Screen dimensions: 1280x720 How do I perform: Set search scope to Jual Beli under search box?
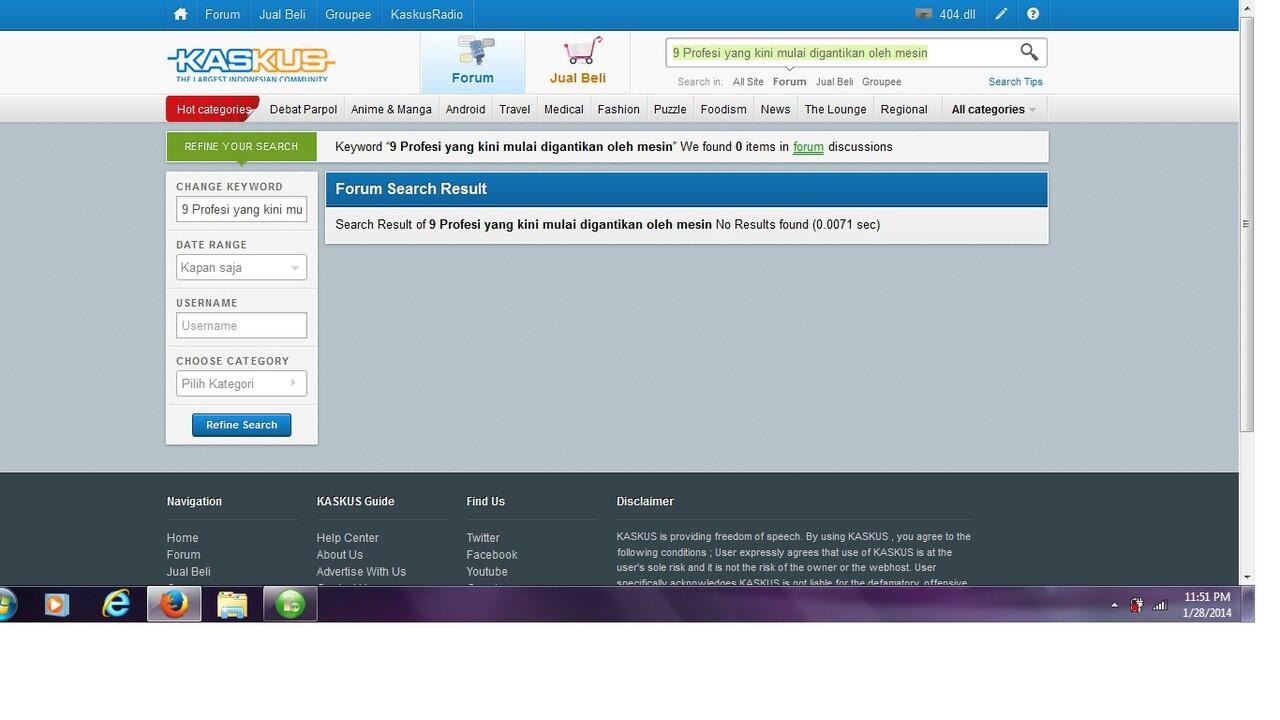(834, 82)
